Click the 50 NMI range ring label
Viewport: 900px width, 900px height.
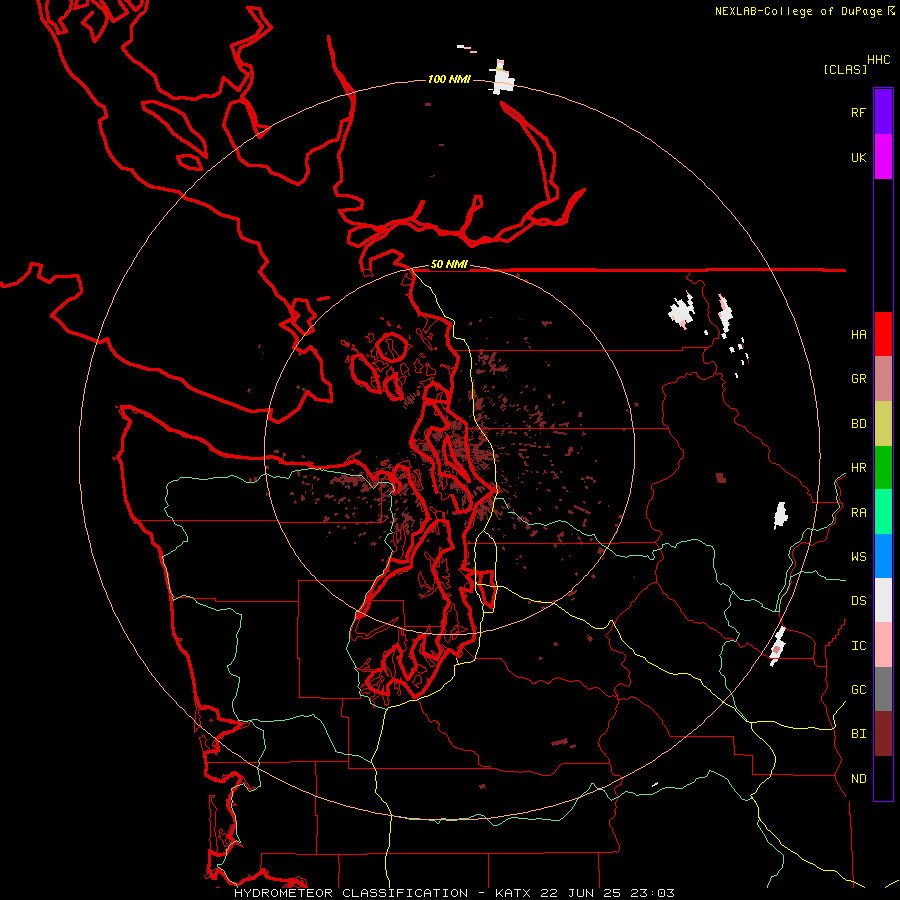click(449, 265)
